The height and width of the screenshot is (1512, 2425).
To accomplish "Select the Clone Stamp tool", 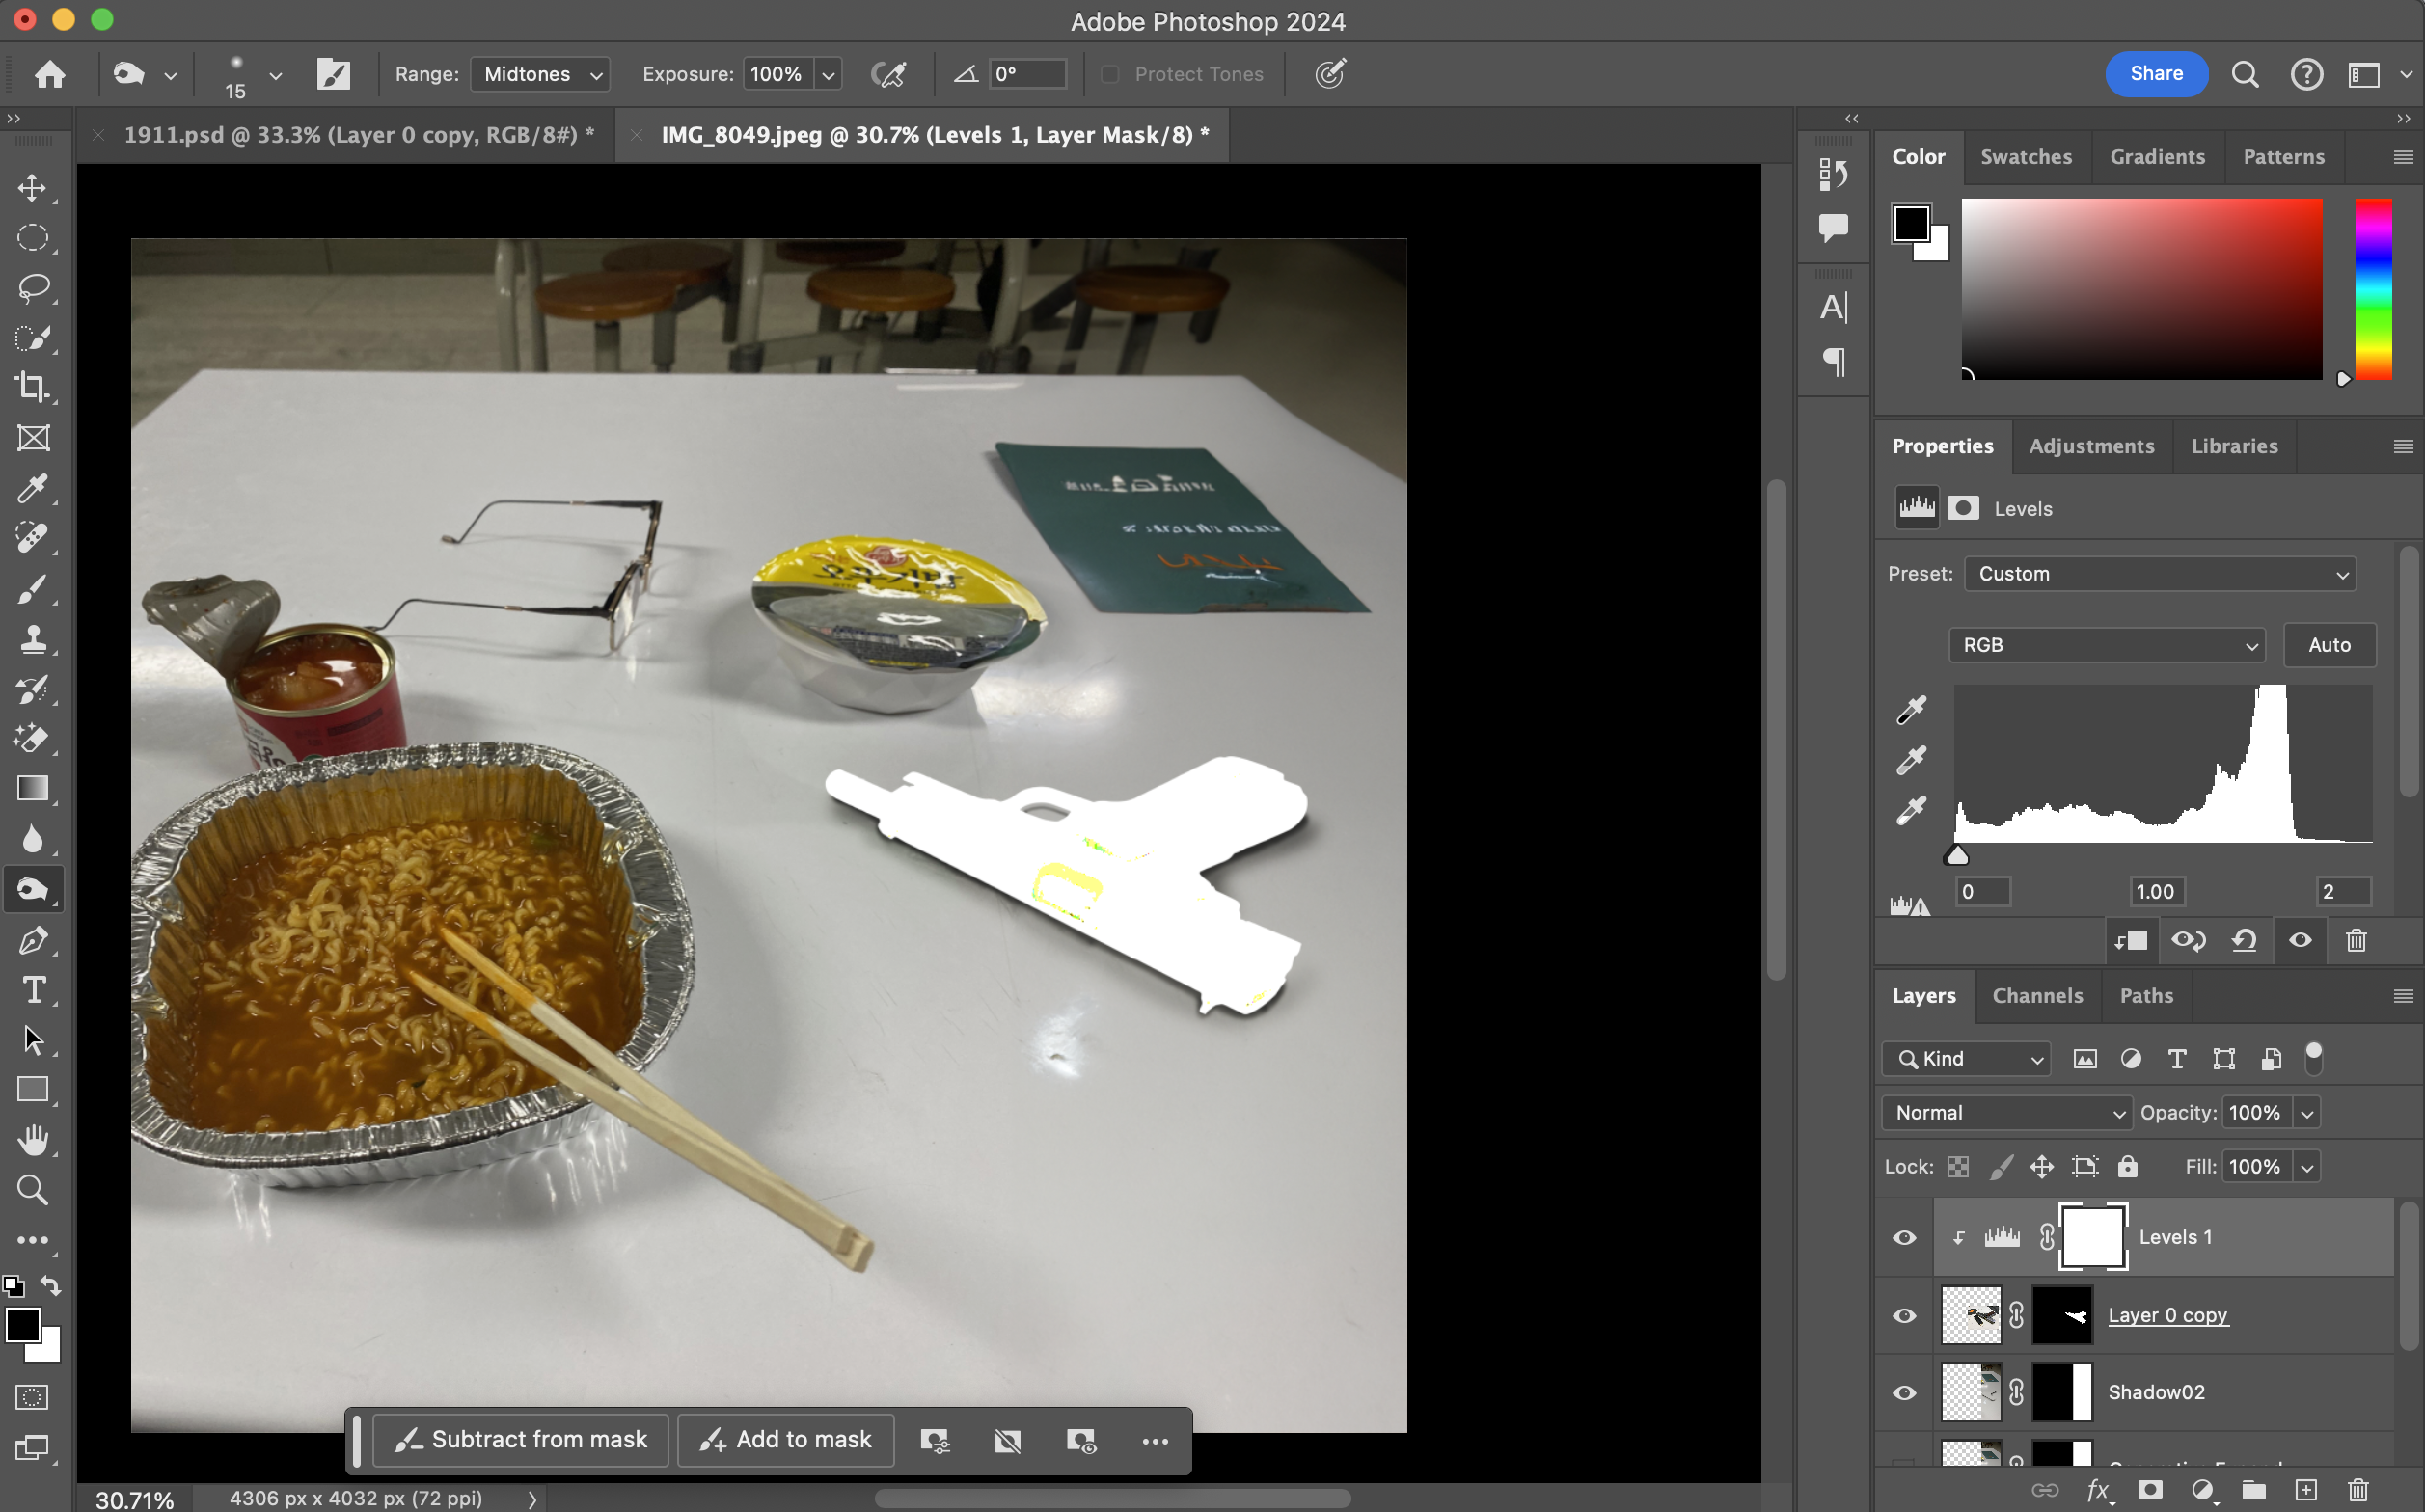I will click(32, 639).
